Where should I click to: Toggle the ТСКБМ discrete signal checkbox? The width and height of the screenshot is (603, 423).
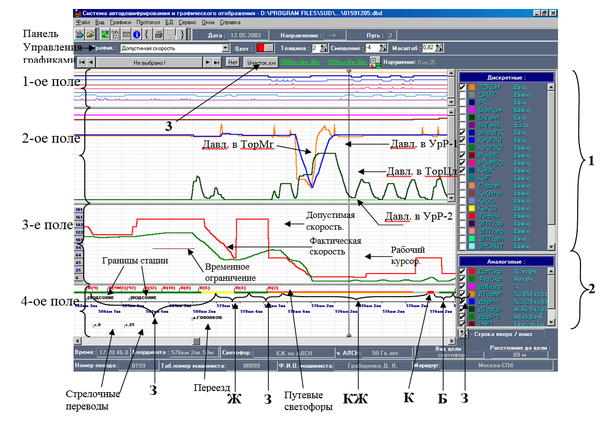[x=460, y=87]
